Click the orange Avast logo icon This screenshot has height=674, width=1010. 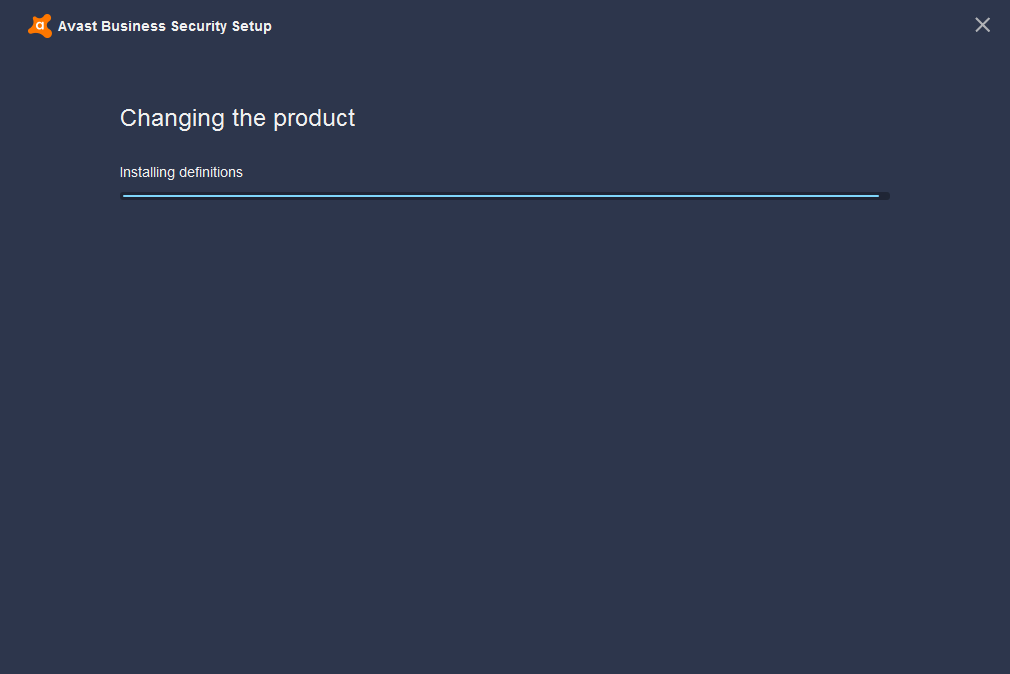[x=40, y=26]
